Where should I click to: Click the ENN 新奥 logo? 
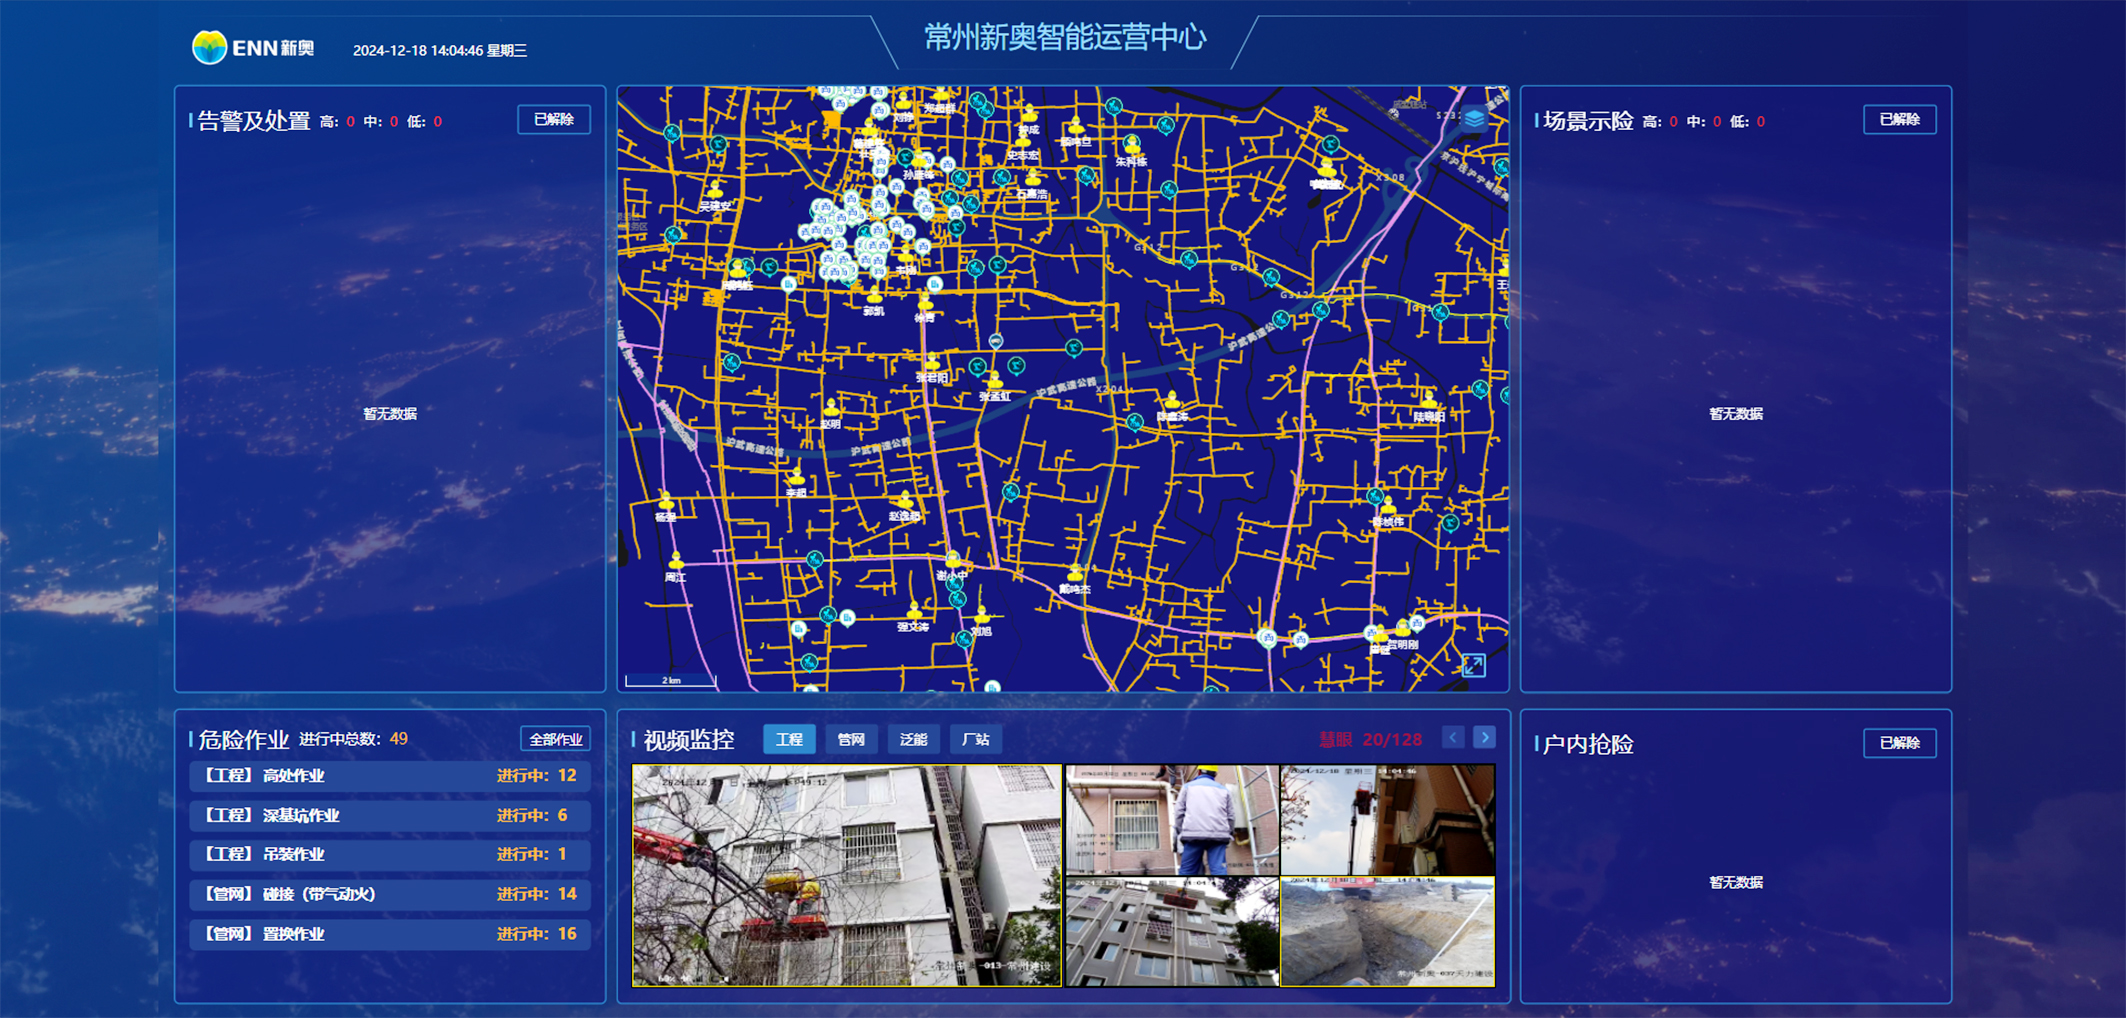[x=253, y=47]
